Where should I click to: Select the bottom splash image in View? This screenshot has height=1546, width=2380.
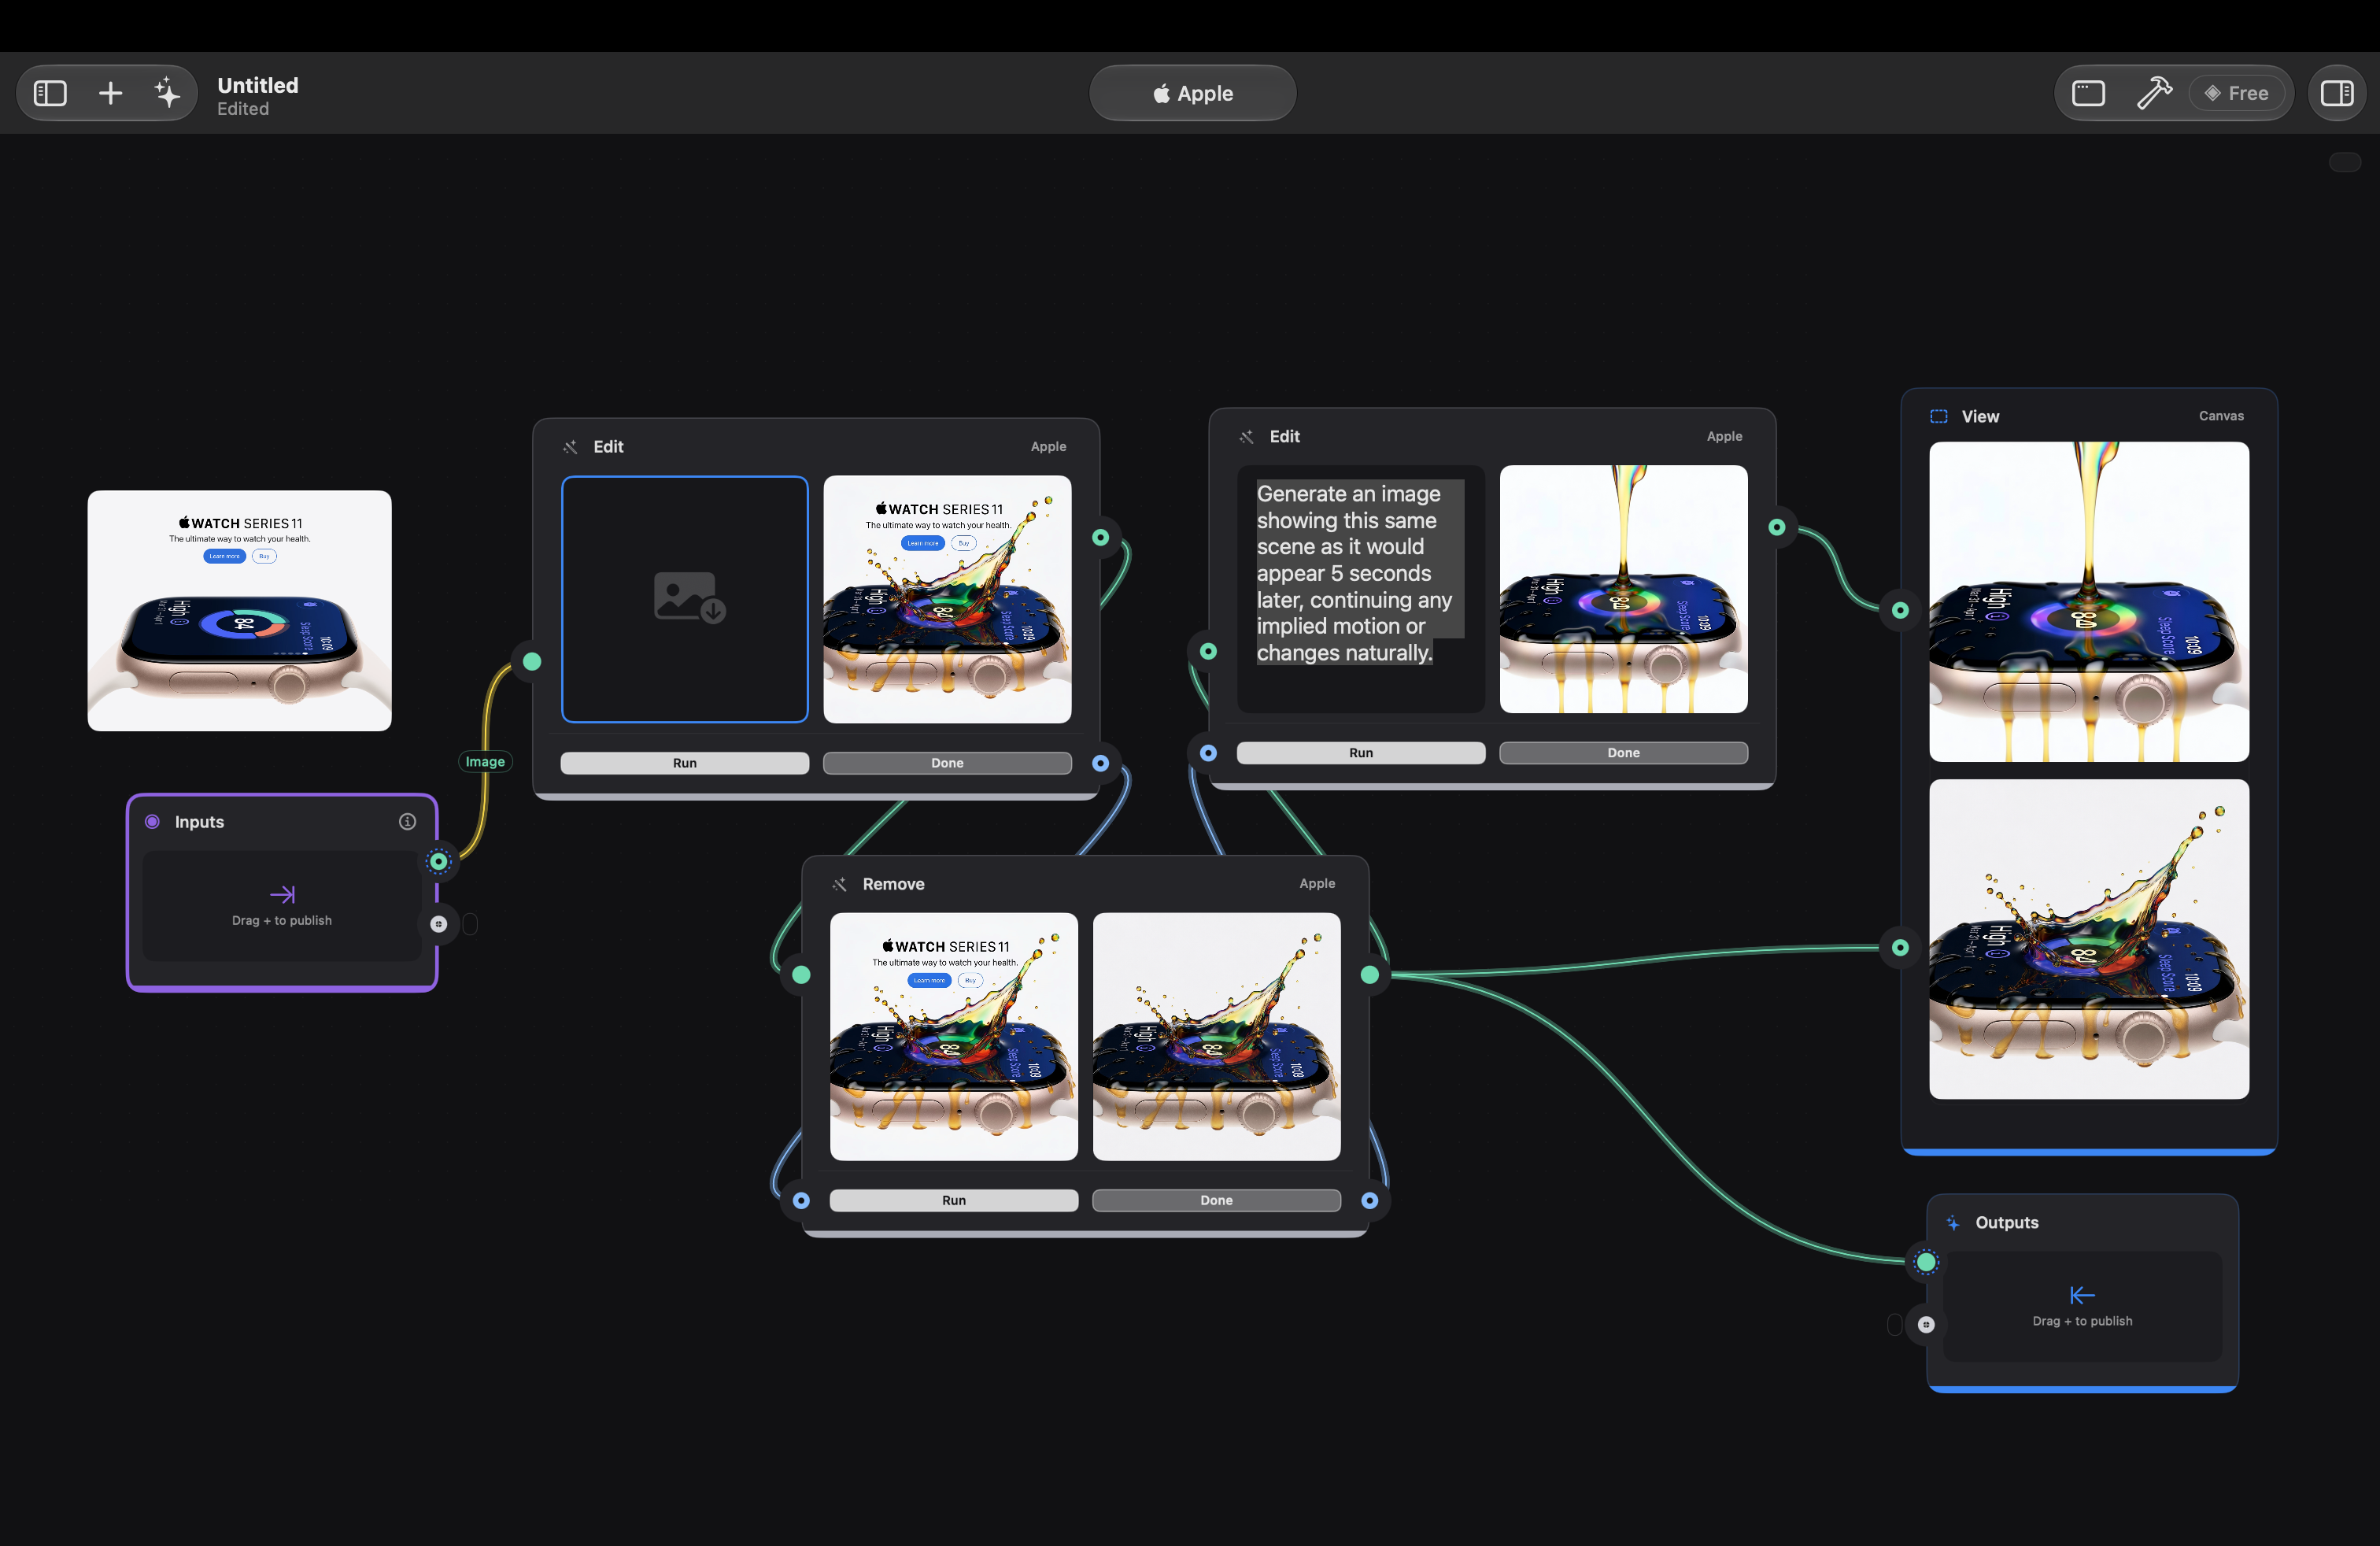pos(2088,939)
